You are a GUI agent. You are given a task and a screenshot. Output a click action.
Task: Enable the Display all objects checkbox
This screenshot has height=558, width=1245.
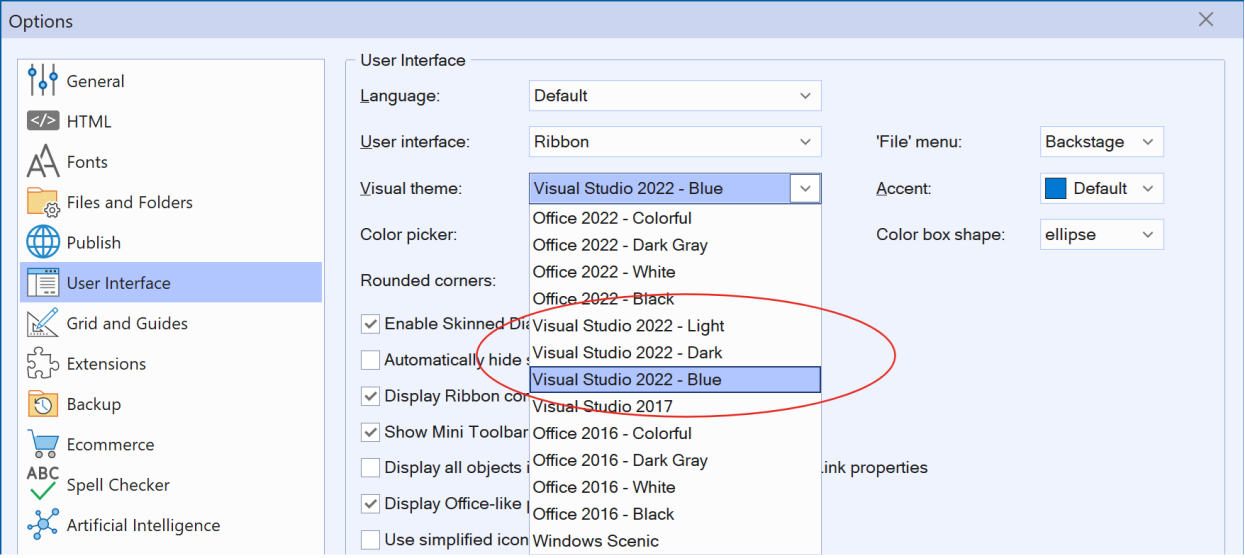[370, 468]
